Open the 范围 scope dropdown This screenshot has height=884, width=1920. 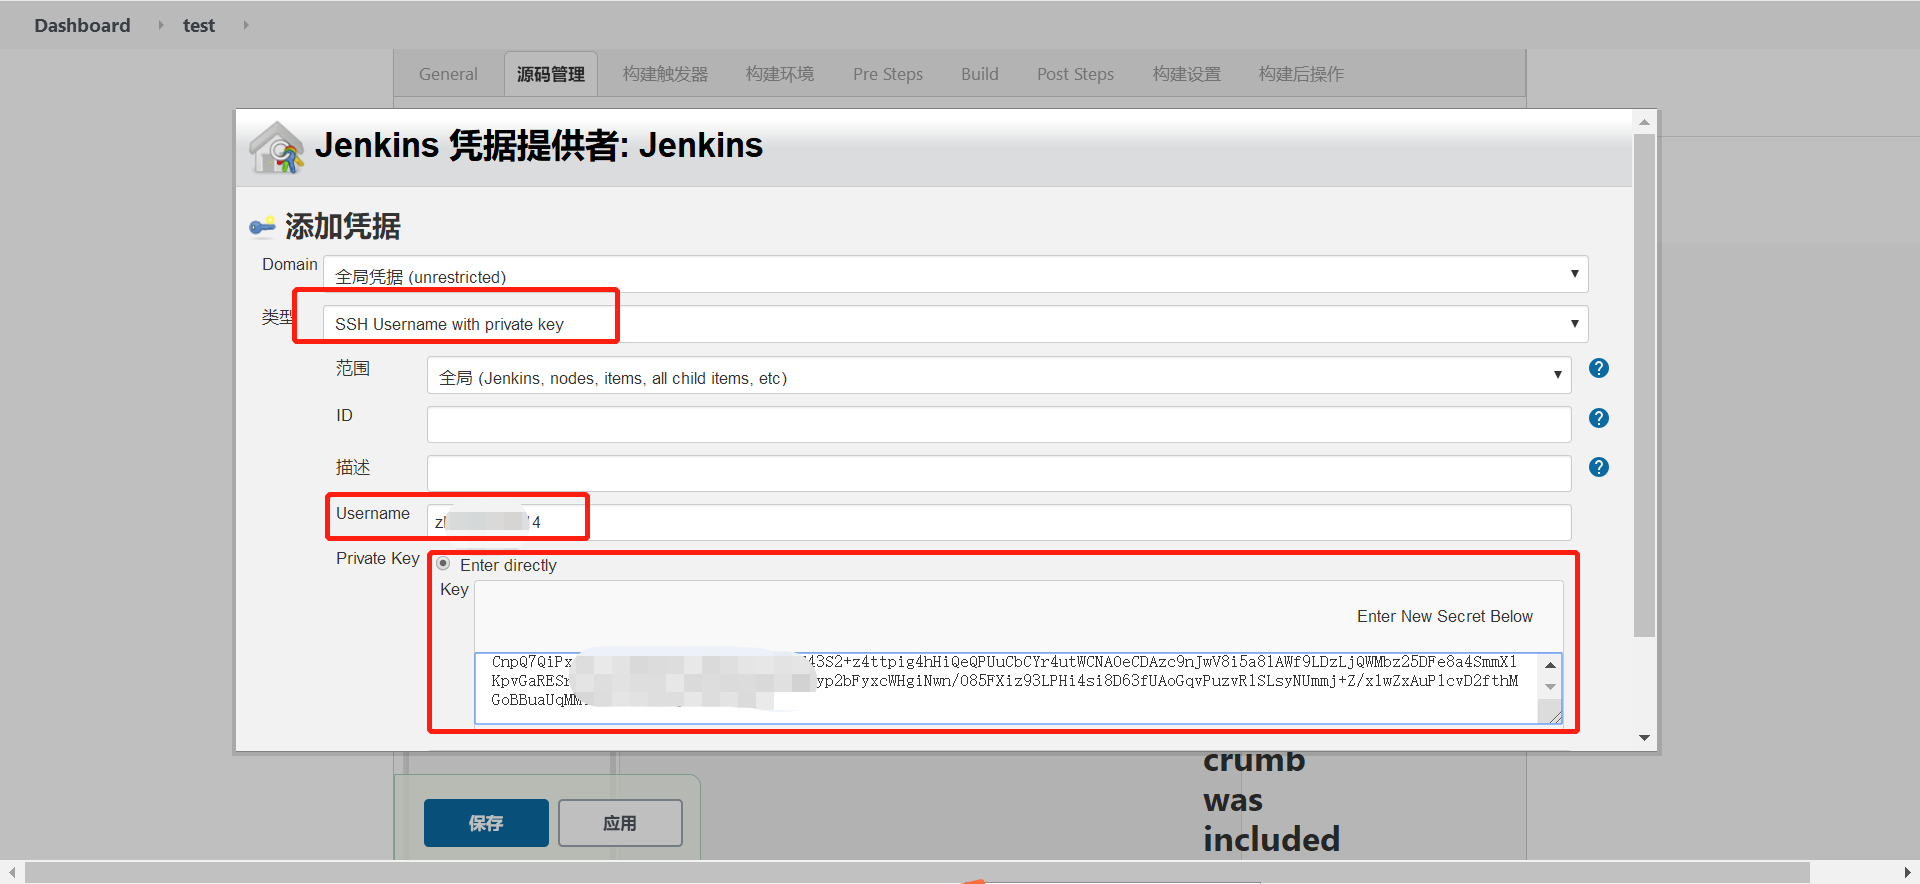(x=999, y=376)
